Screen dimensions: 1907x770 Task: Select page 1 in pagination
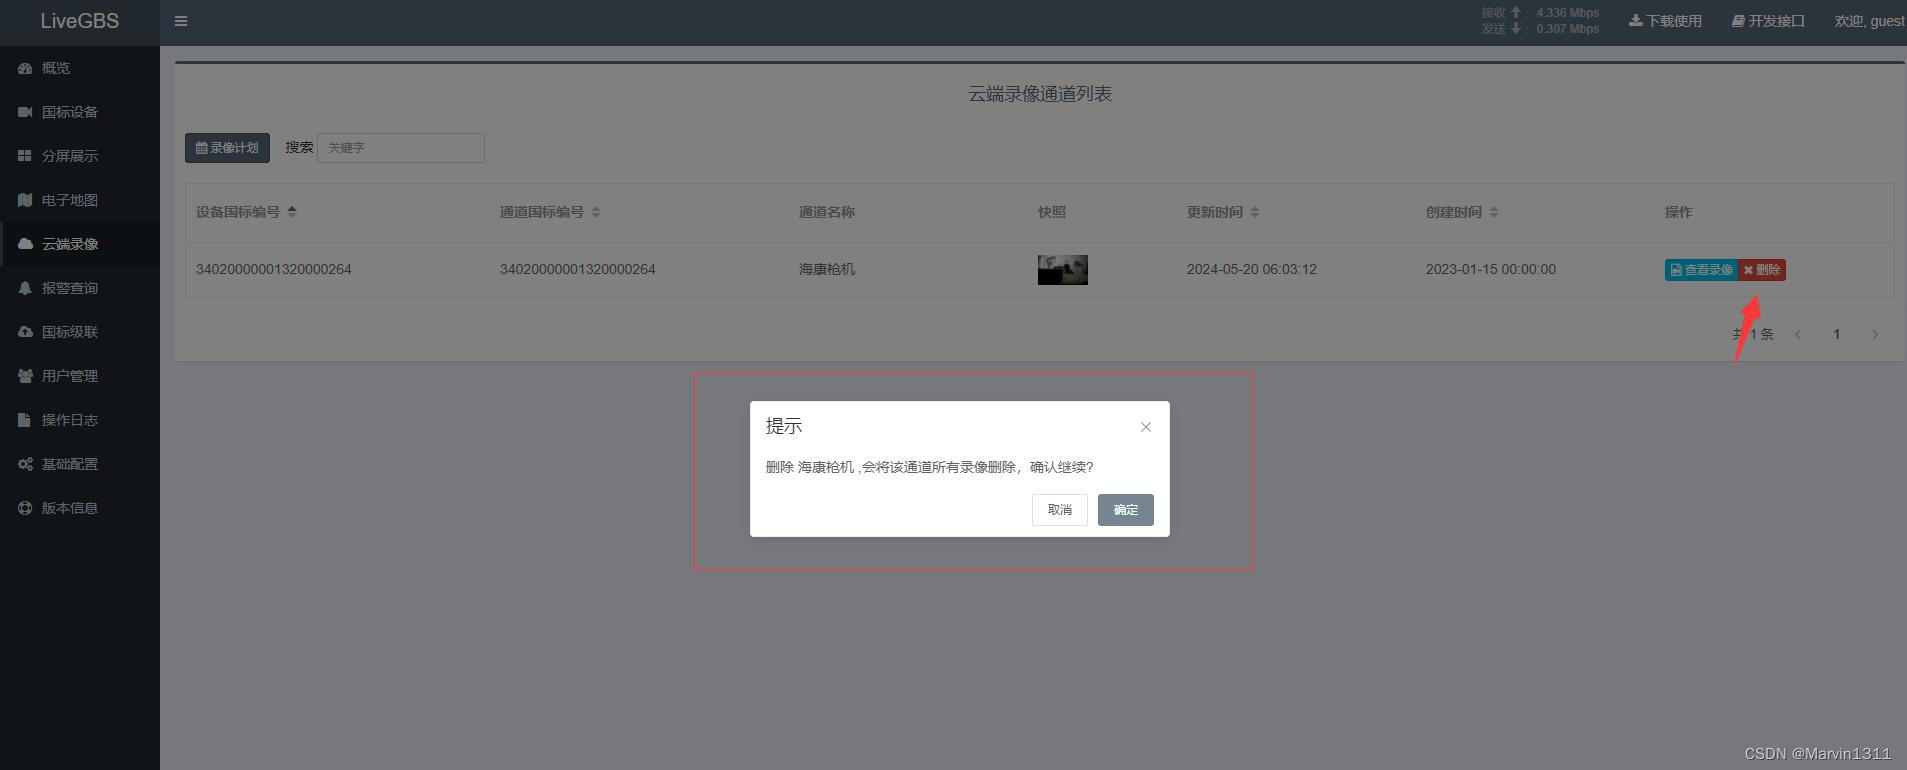click(x=1836, y=335)
